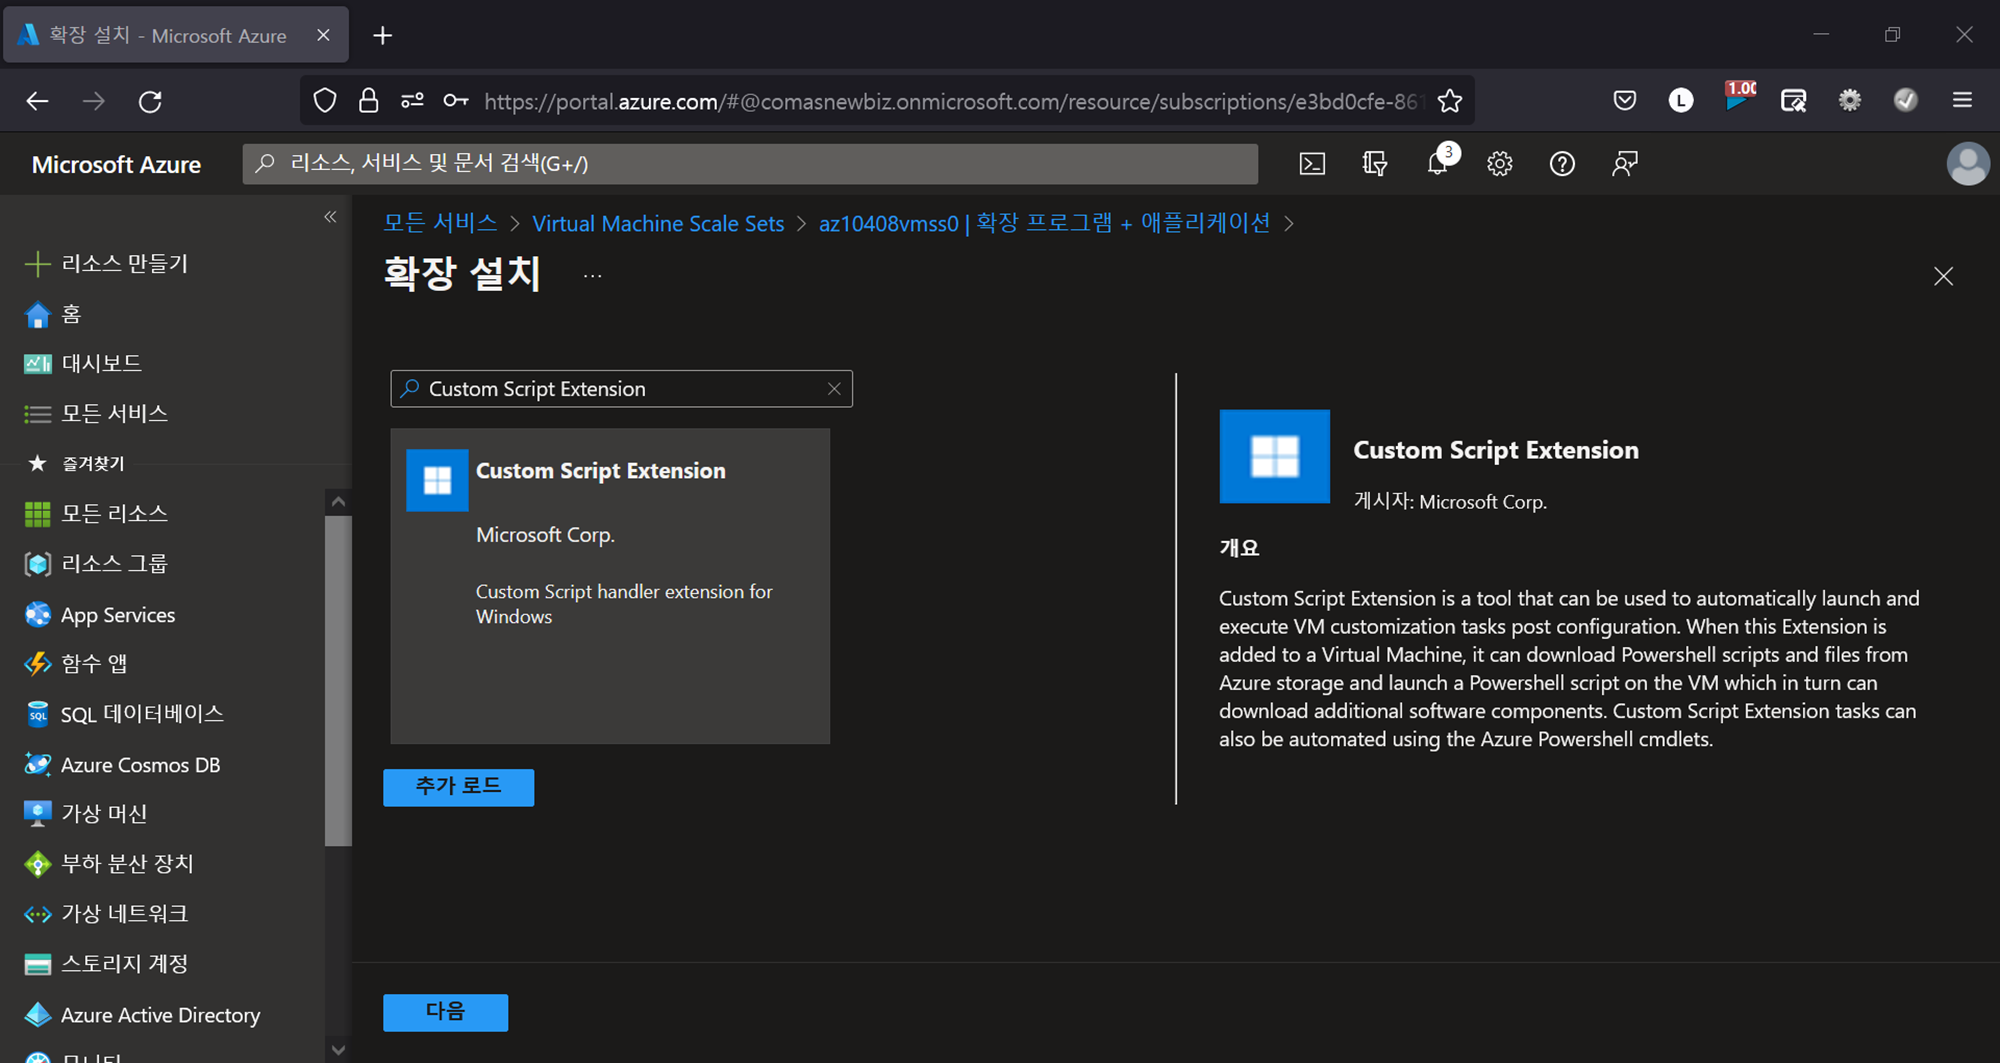This screenshot has width=2000, height=1063.
Task: Click the 가상 네트워크 icon
Action: [38, 914]
